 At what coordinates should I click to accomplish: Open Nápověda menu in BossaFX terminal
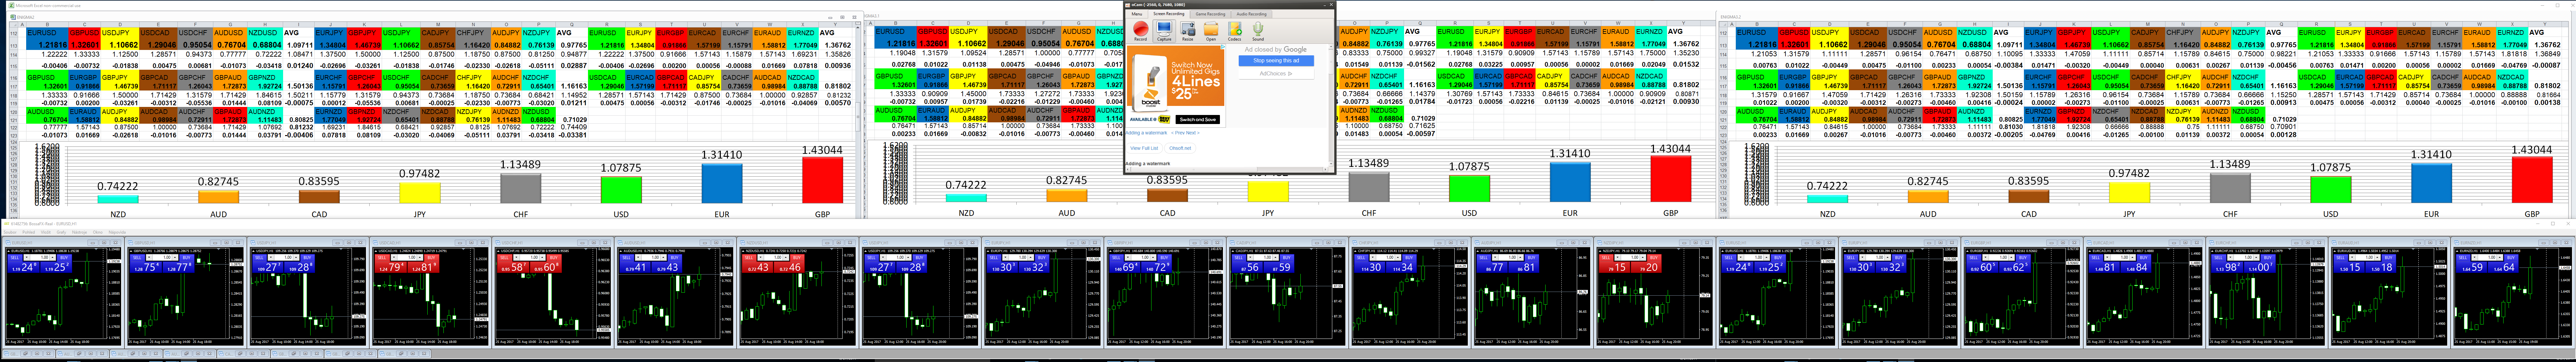(117, 232)
